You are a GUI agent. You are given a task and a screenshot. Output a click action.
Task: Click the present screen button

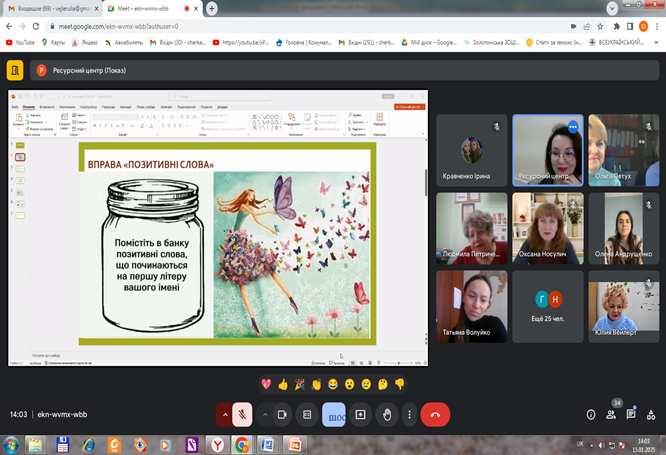[x=360, y=415]
